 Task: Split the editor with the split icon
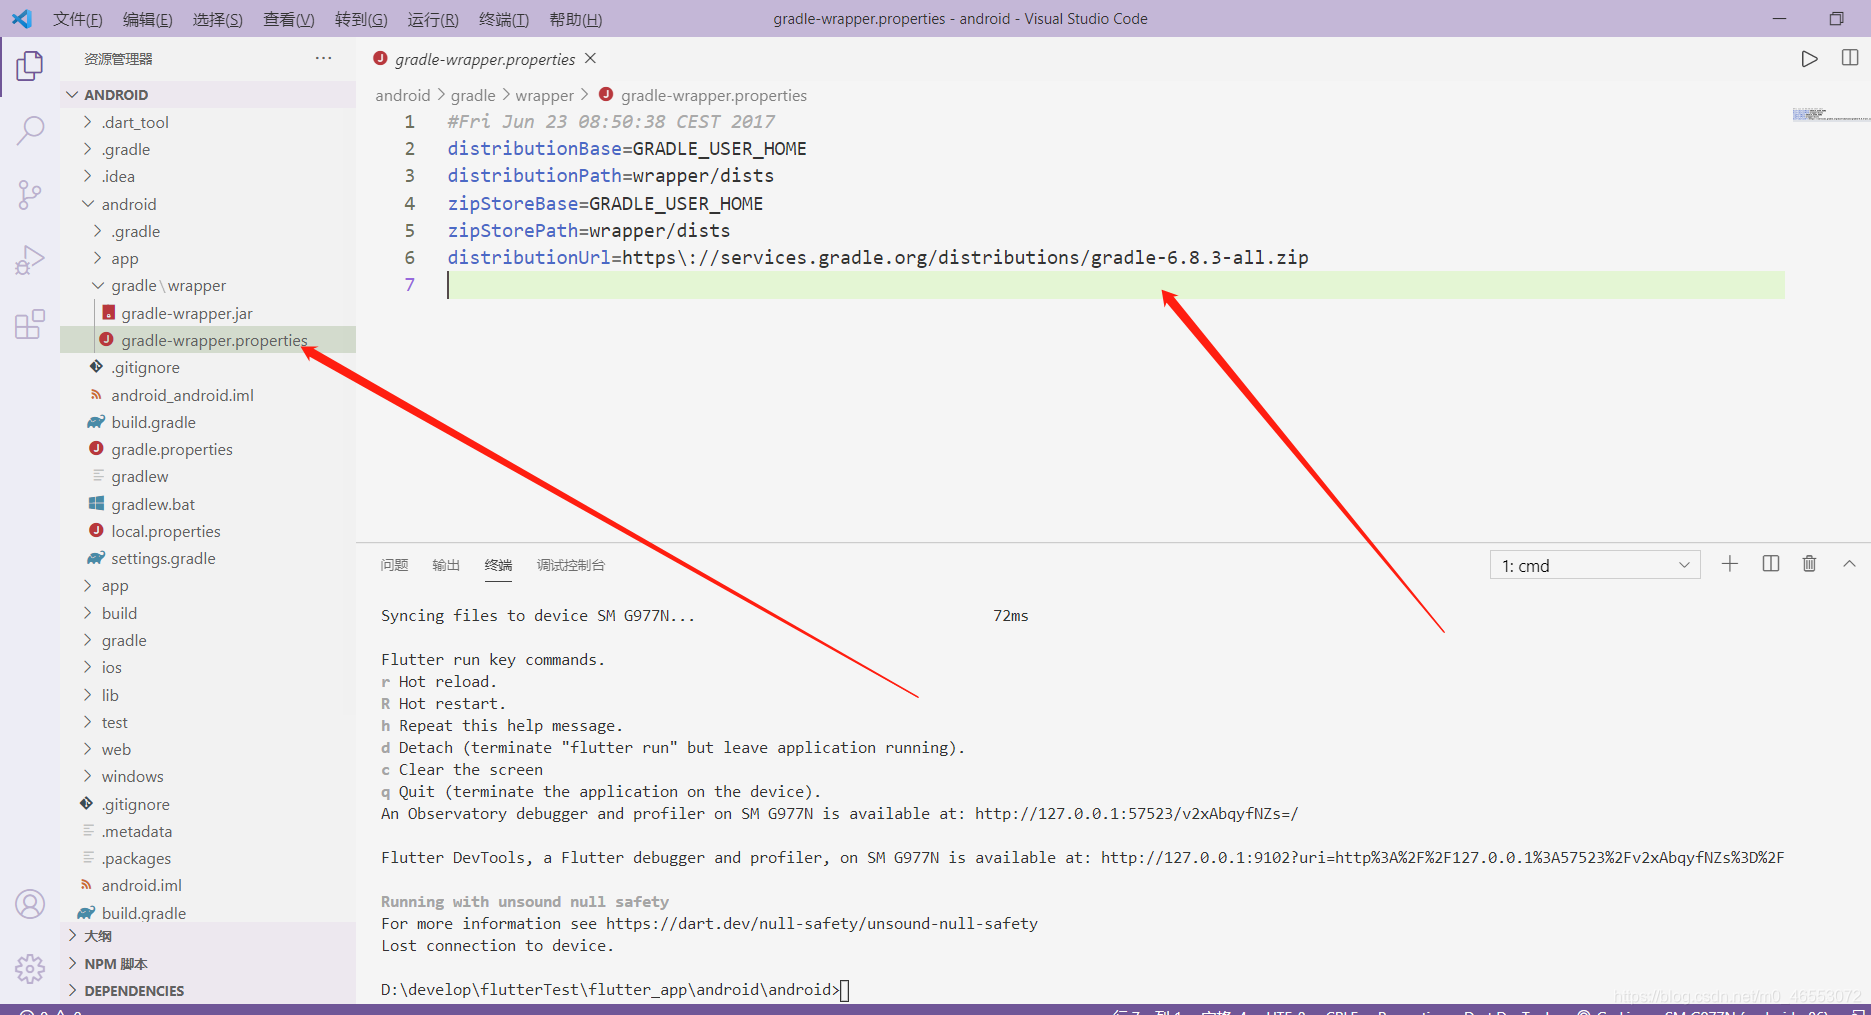(1850, 58)
